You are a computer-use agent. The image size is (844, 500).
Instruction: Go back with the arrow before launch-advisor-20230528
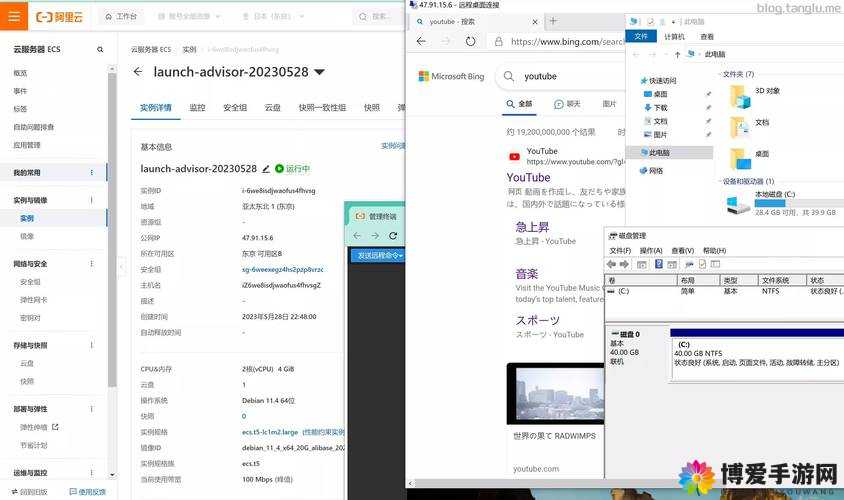click(x=138, y=72)
